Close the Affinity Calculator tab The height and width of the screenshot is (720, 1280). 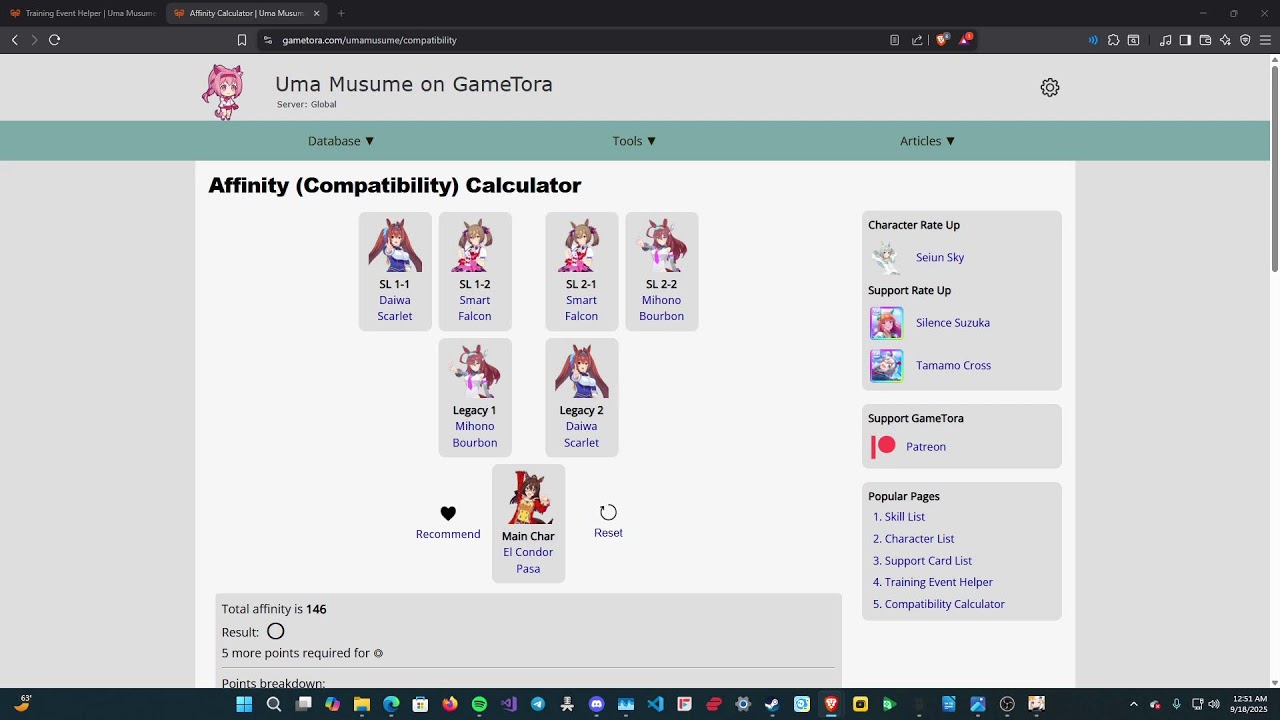pos(316,13)
